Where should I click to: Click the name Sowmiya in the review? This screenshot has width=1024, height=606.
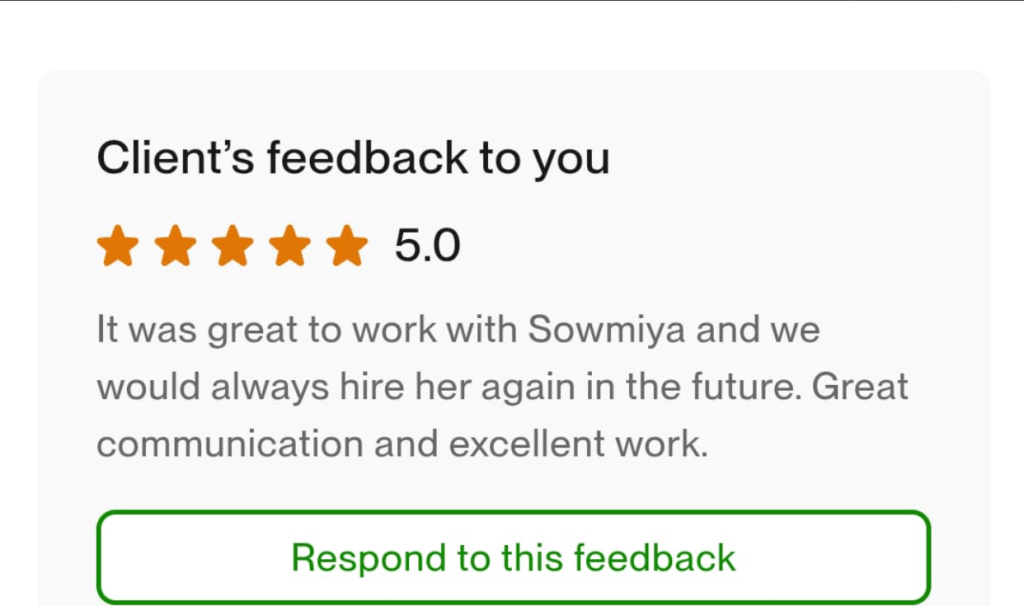click(x=606, y=329)
